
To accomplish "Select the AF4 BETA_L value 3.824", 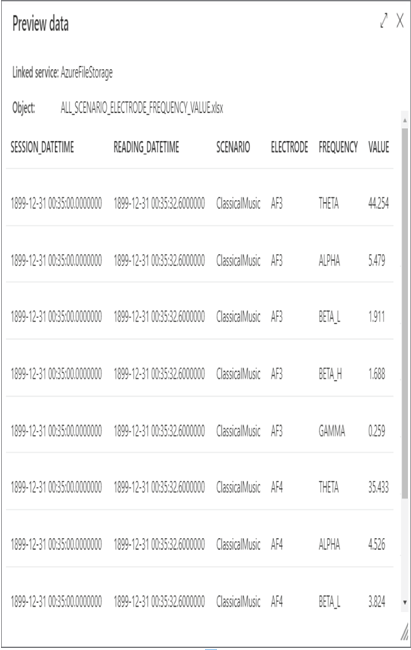I will tap(377, 601).
